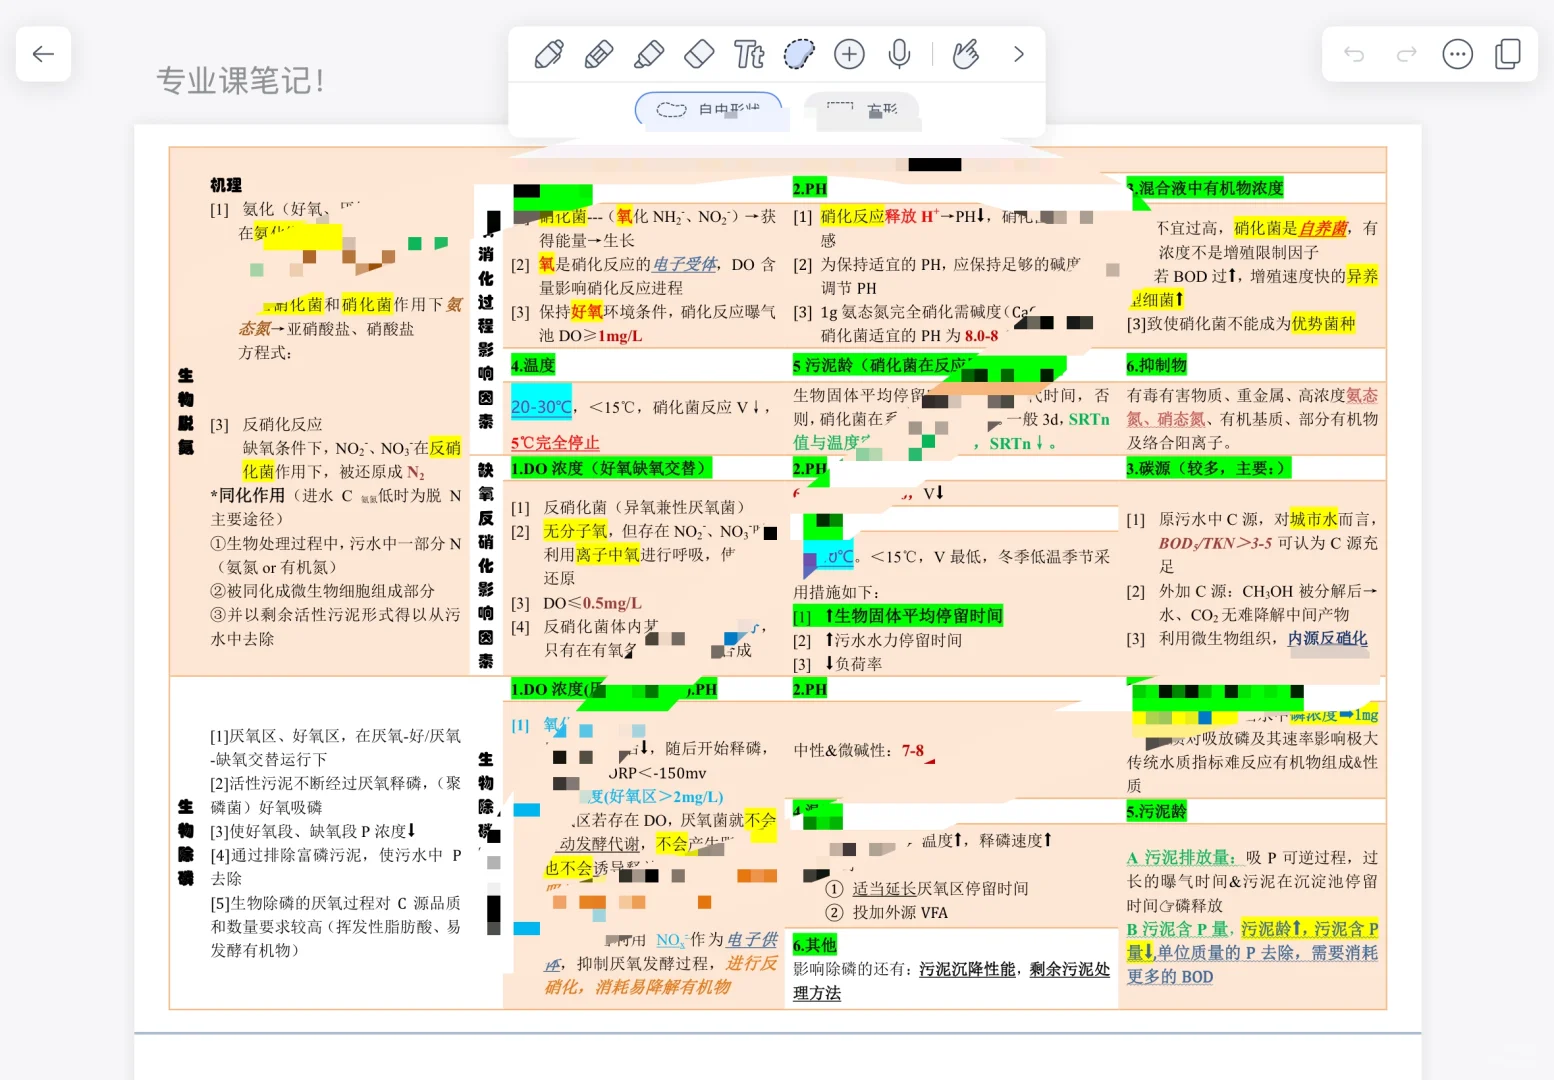The image size is (1554, 1080).
Task: Start a voice recording with the microphone tool
Action: pos(898,54)
